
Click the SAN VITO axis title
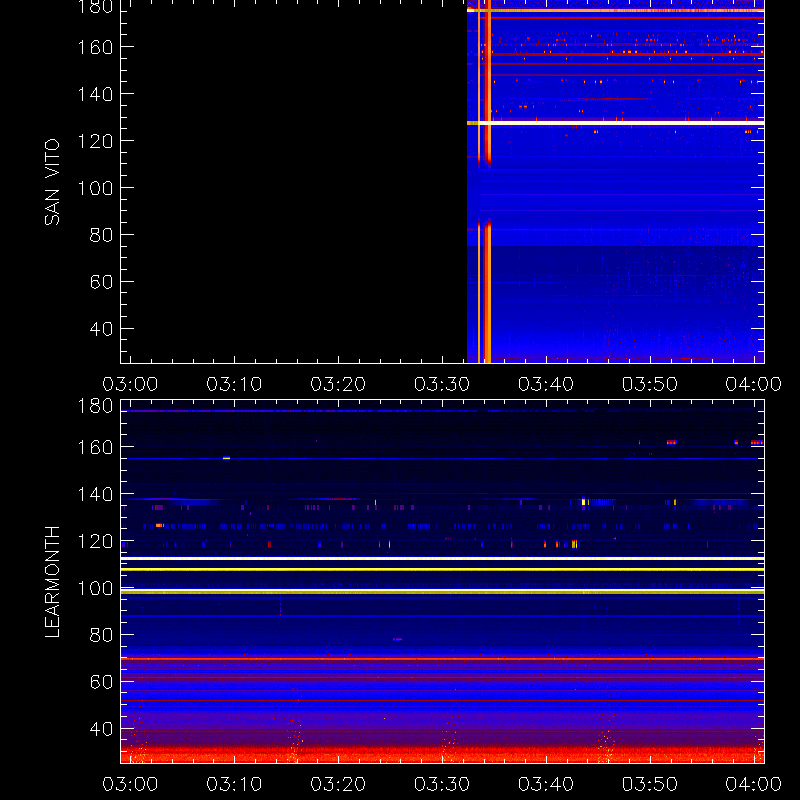pyautogui.click(x=52, y=182)
